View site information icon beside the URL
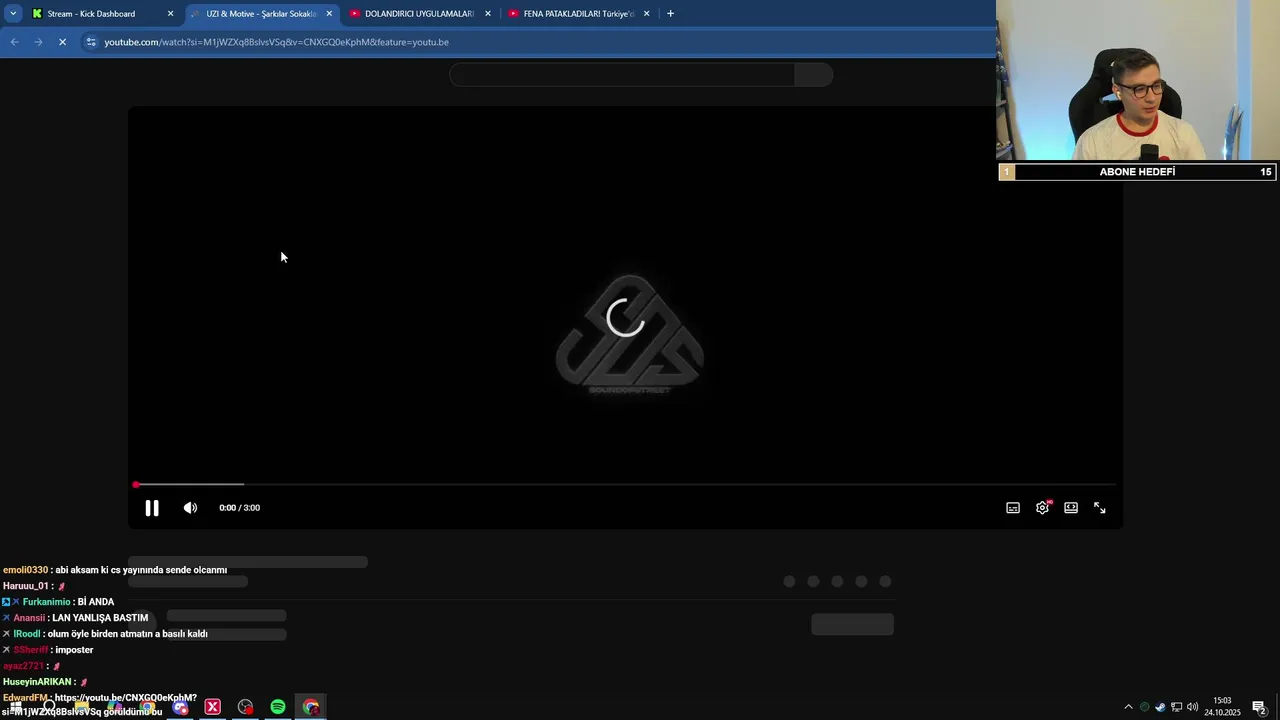This screenshot has height=720, width=1280. [91, 42]
